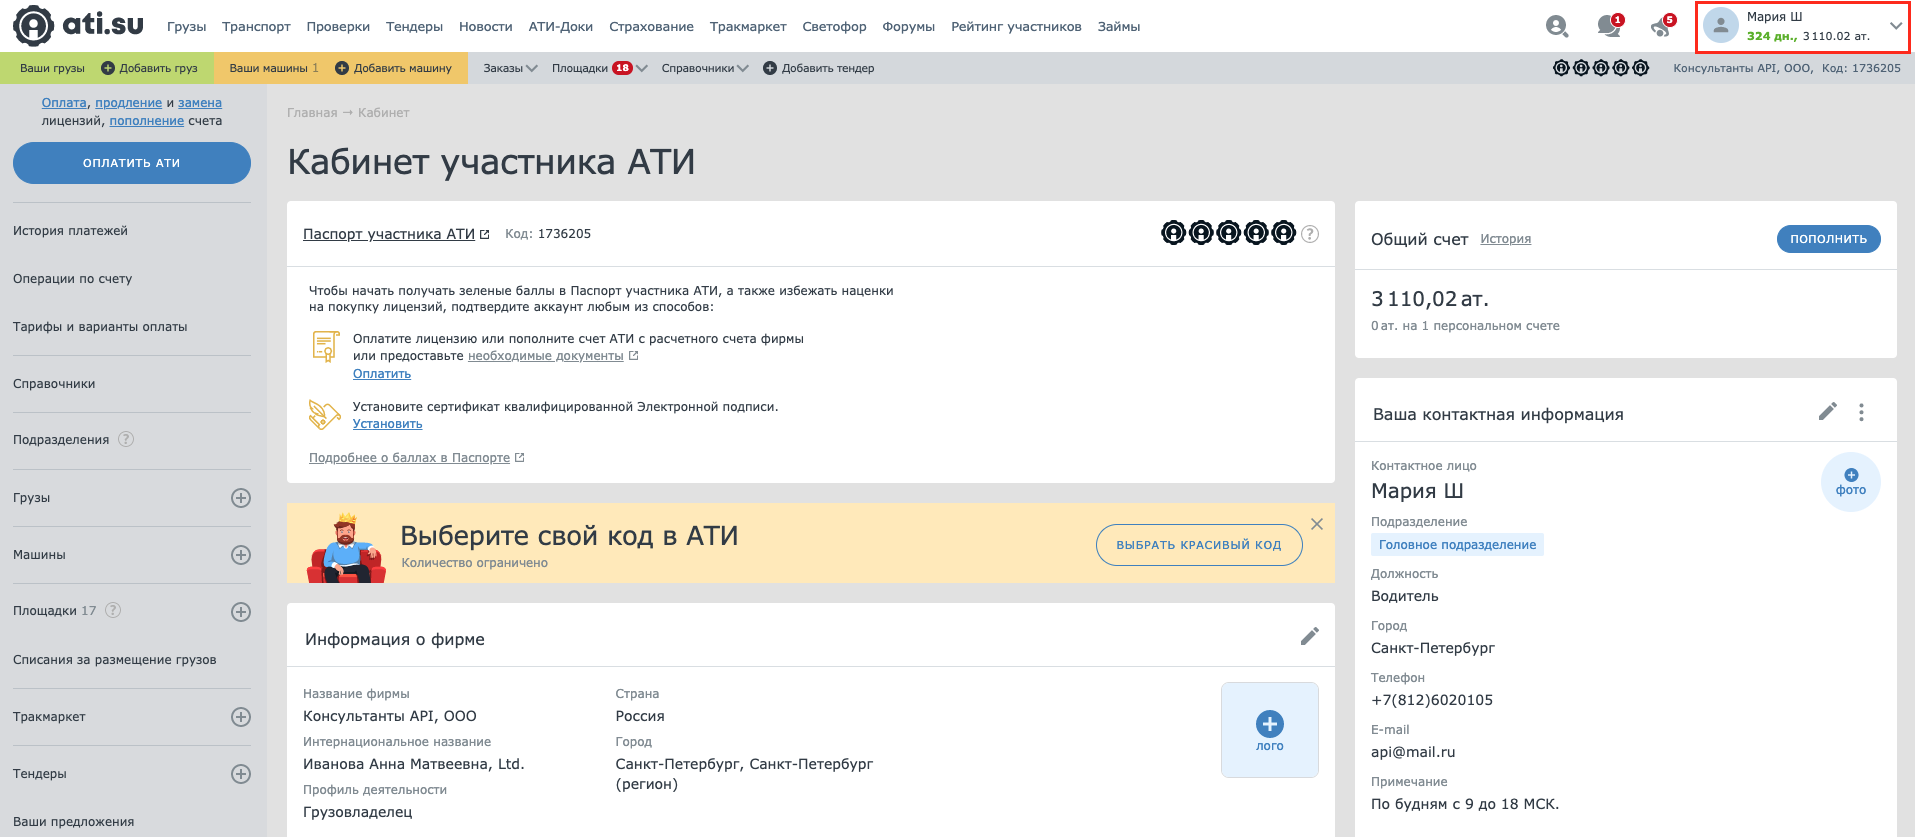
Task: Open the Светофор menu item
Action: 834,27
